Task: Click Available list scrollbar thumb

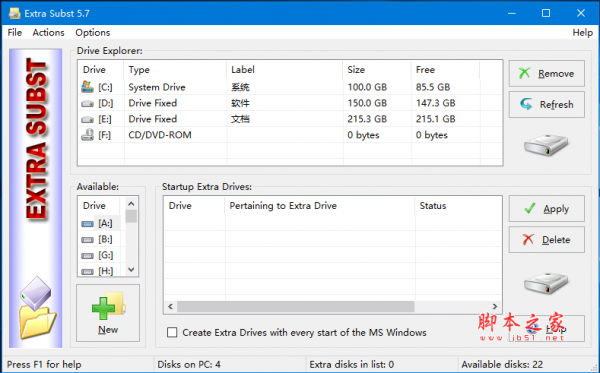Action: click(x=131, y=216)
